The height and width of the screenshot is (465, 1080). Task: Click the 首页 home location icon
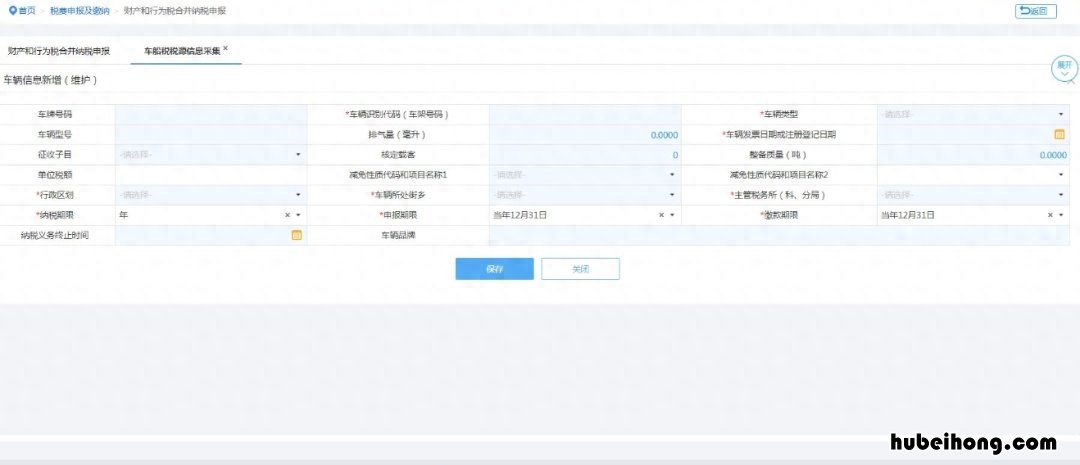pyautogui.click(x=12, y=11)
